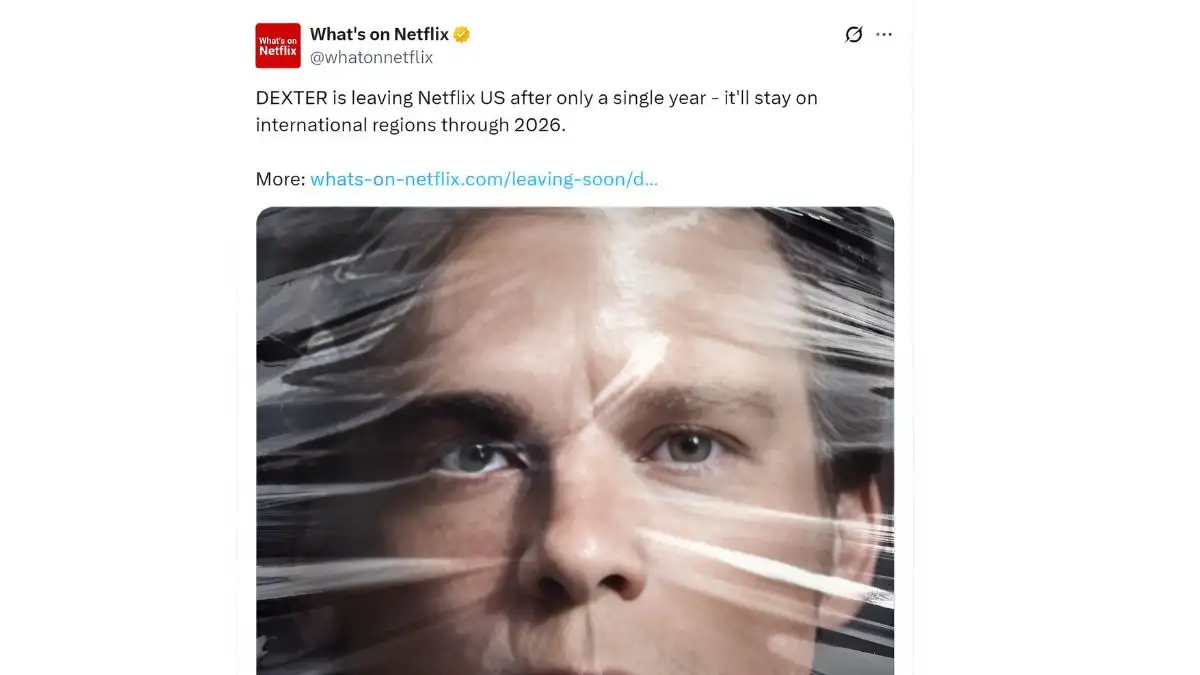Follow the whats-on-netflix.com leaving-soon link
Image resolution: width=1200 pixels, height=675 pixels.
click(x=484, y=179)
